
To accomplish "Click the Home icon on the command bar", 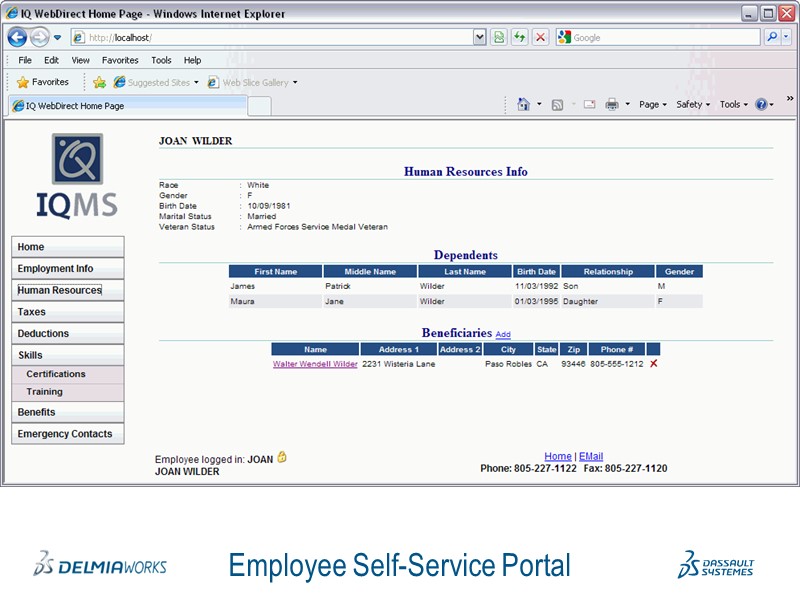I will click(524, 103).
